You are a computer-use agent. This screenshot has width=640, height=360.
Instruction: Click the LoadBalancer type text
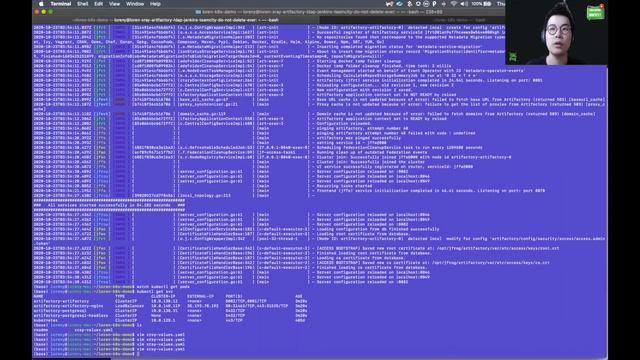coord(129,306)
